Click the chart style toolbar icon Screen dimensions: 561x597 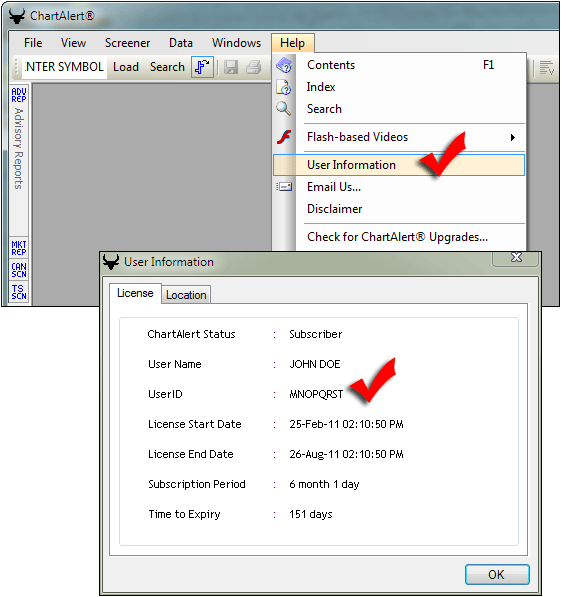coord(202,67)
